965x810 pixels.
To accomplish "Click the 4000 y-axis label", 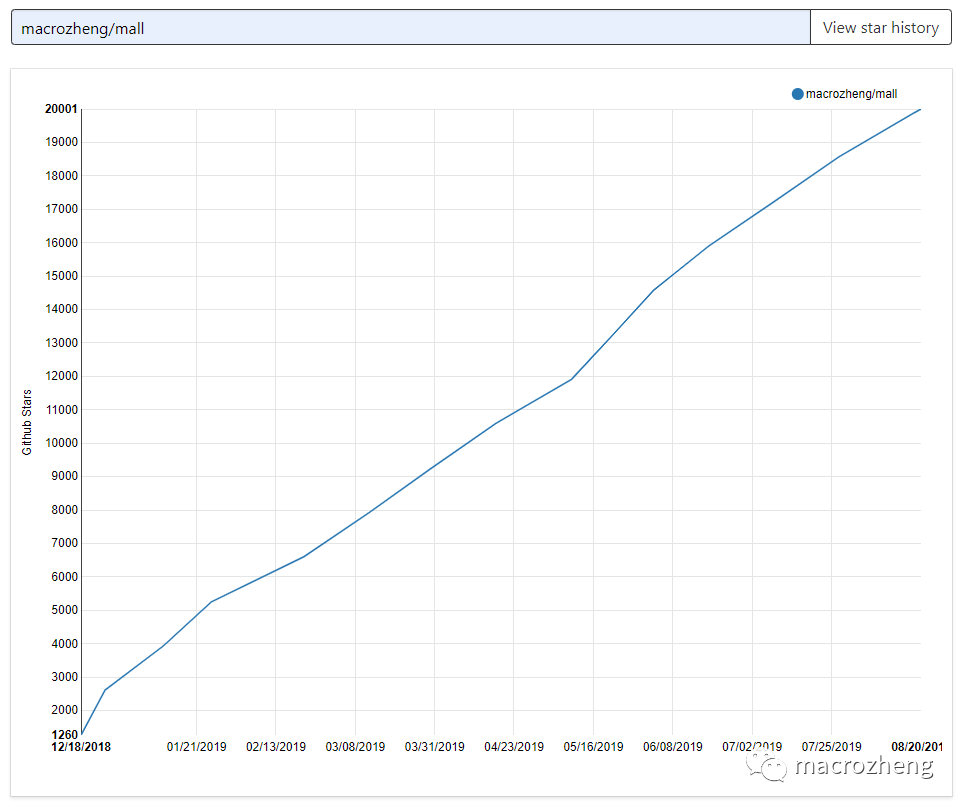I will coord(64,643).
